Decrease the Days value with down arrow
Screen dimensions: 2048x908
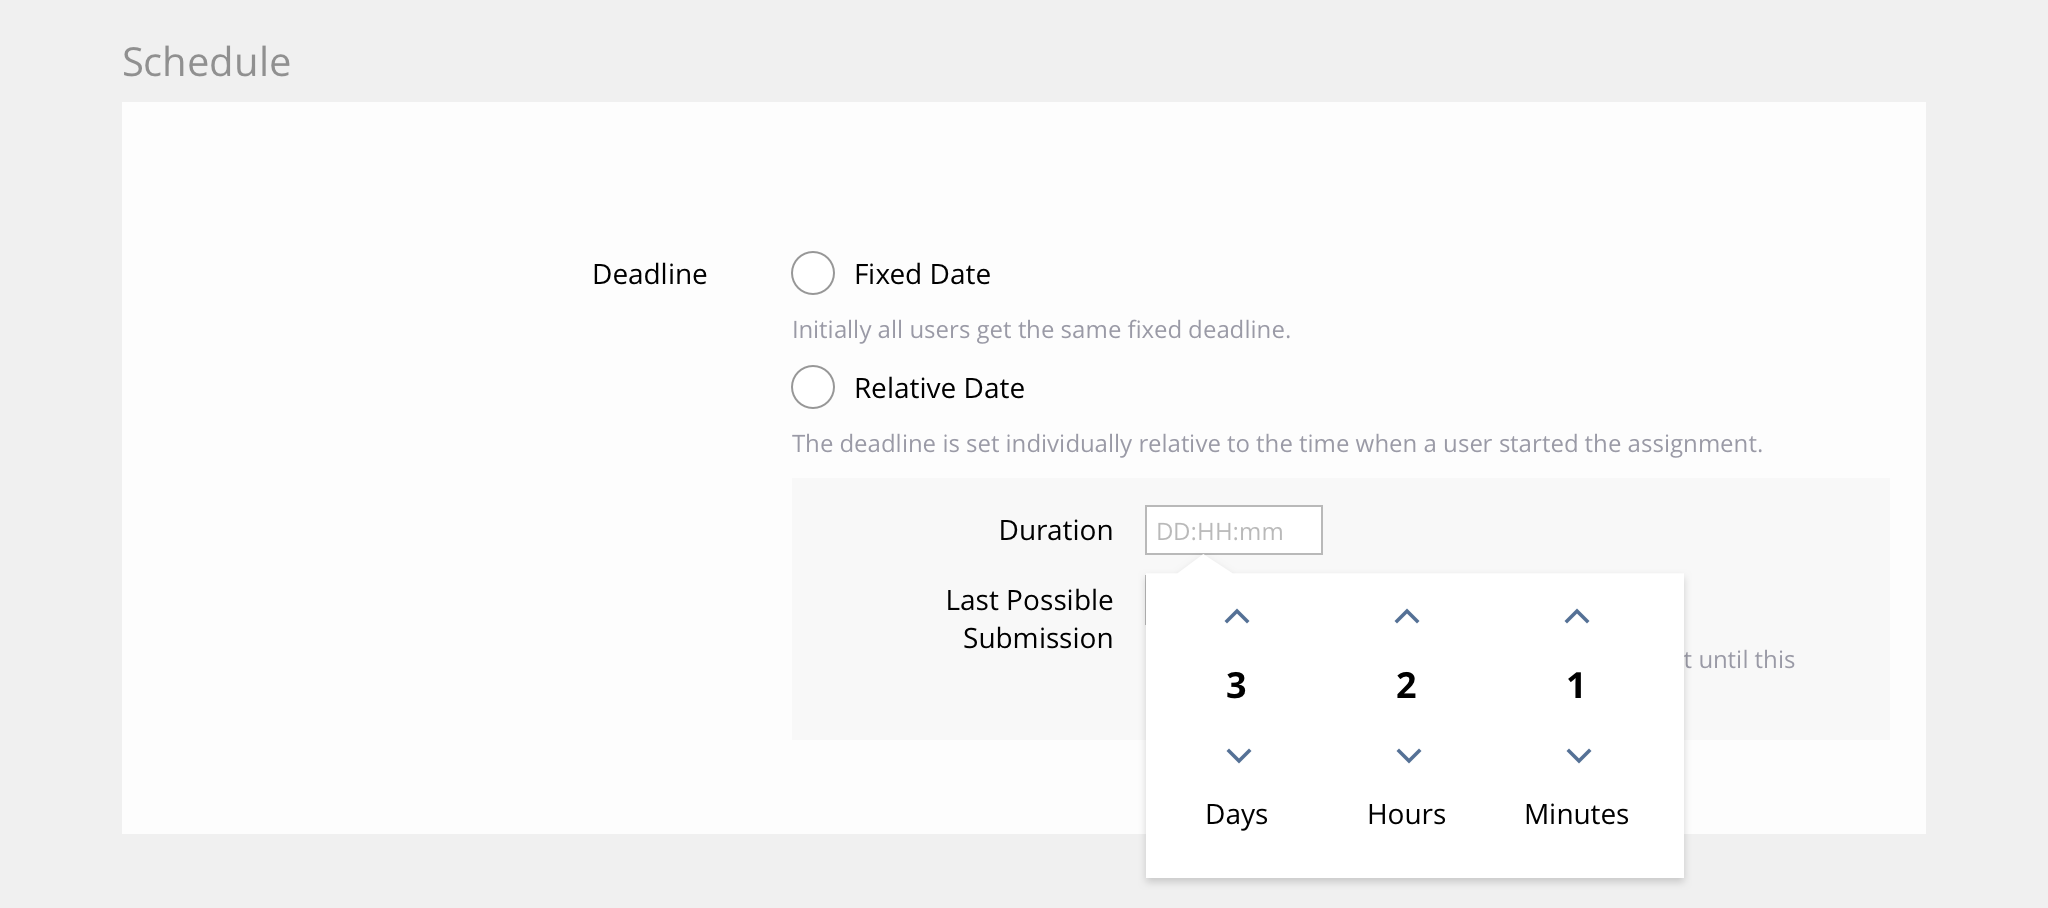(1238, 755)
